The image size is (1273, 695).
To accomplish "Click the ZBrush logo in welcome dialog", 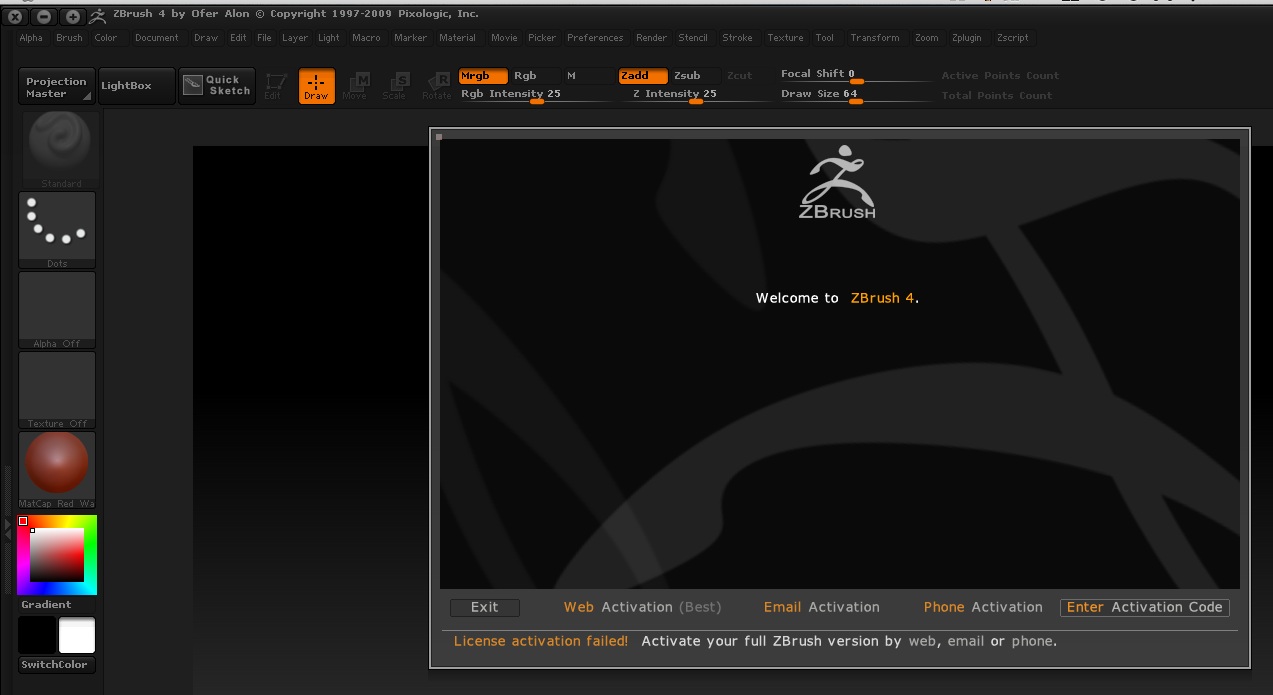I will pyautogui.click(x=838, y=183).
